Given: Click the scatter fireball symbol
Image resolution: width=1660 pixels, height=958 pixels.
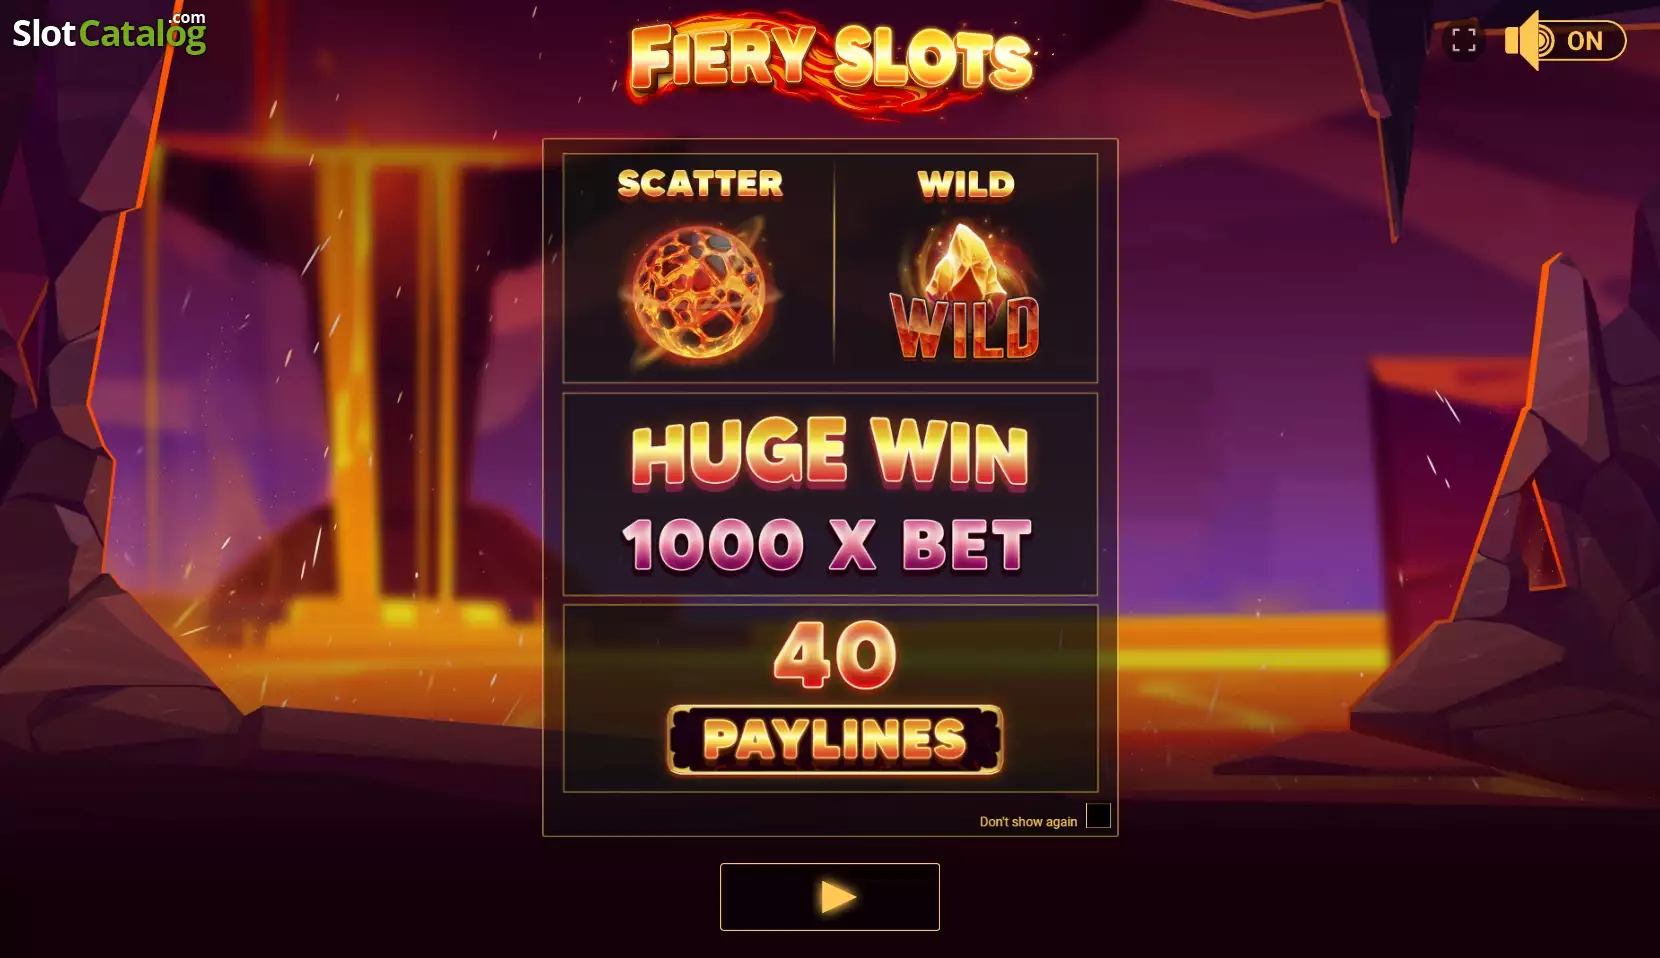Looking at the screenshot, I should tap(699, 291).
